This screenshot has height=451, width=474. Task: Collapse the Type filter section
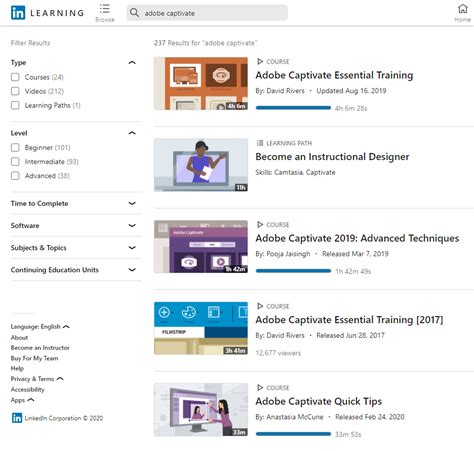pyautogui.click(x=132, y=62)
